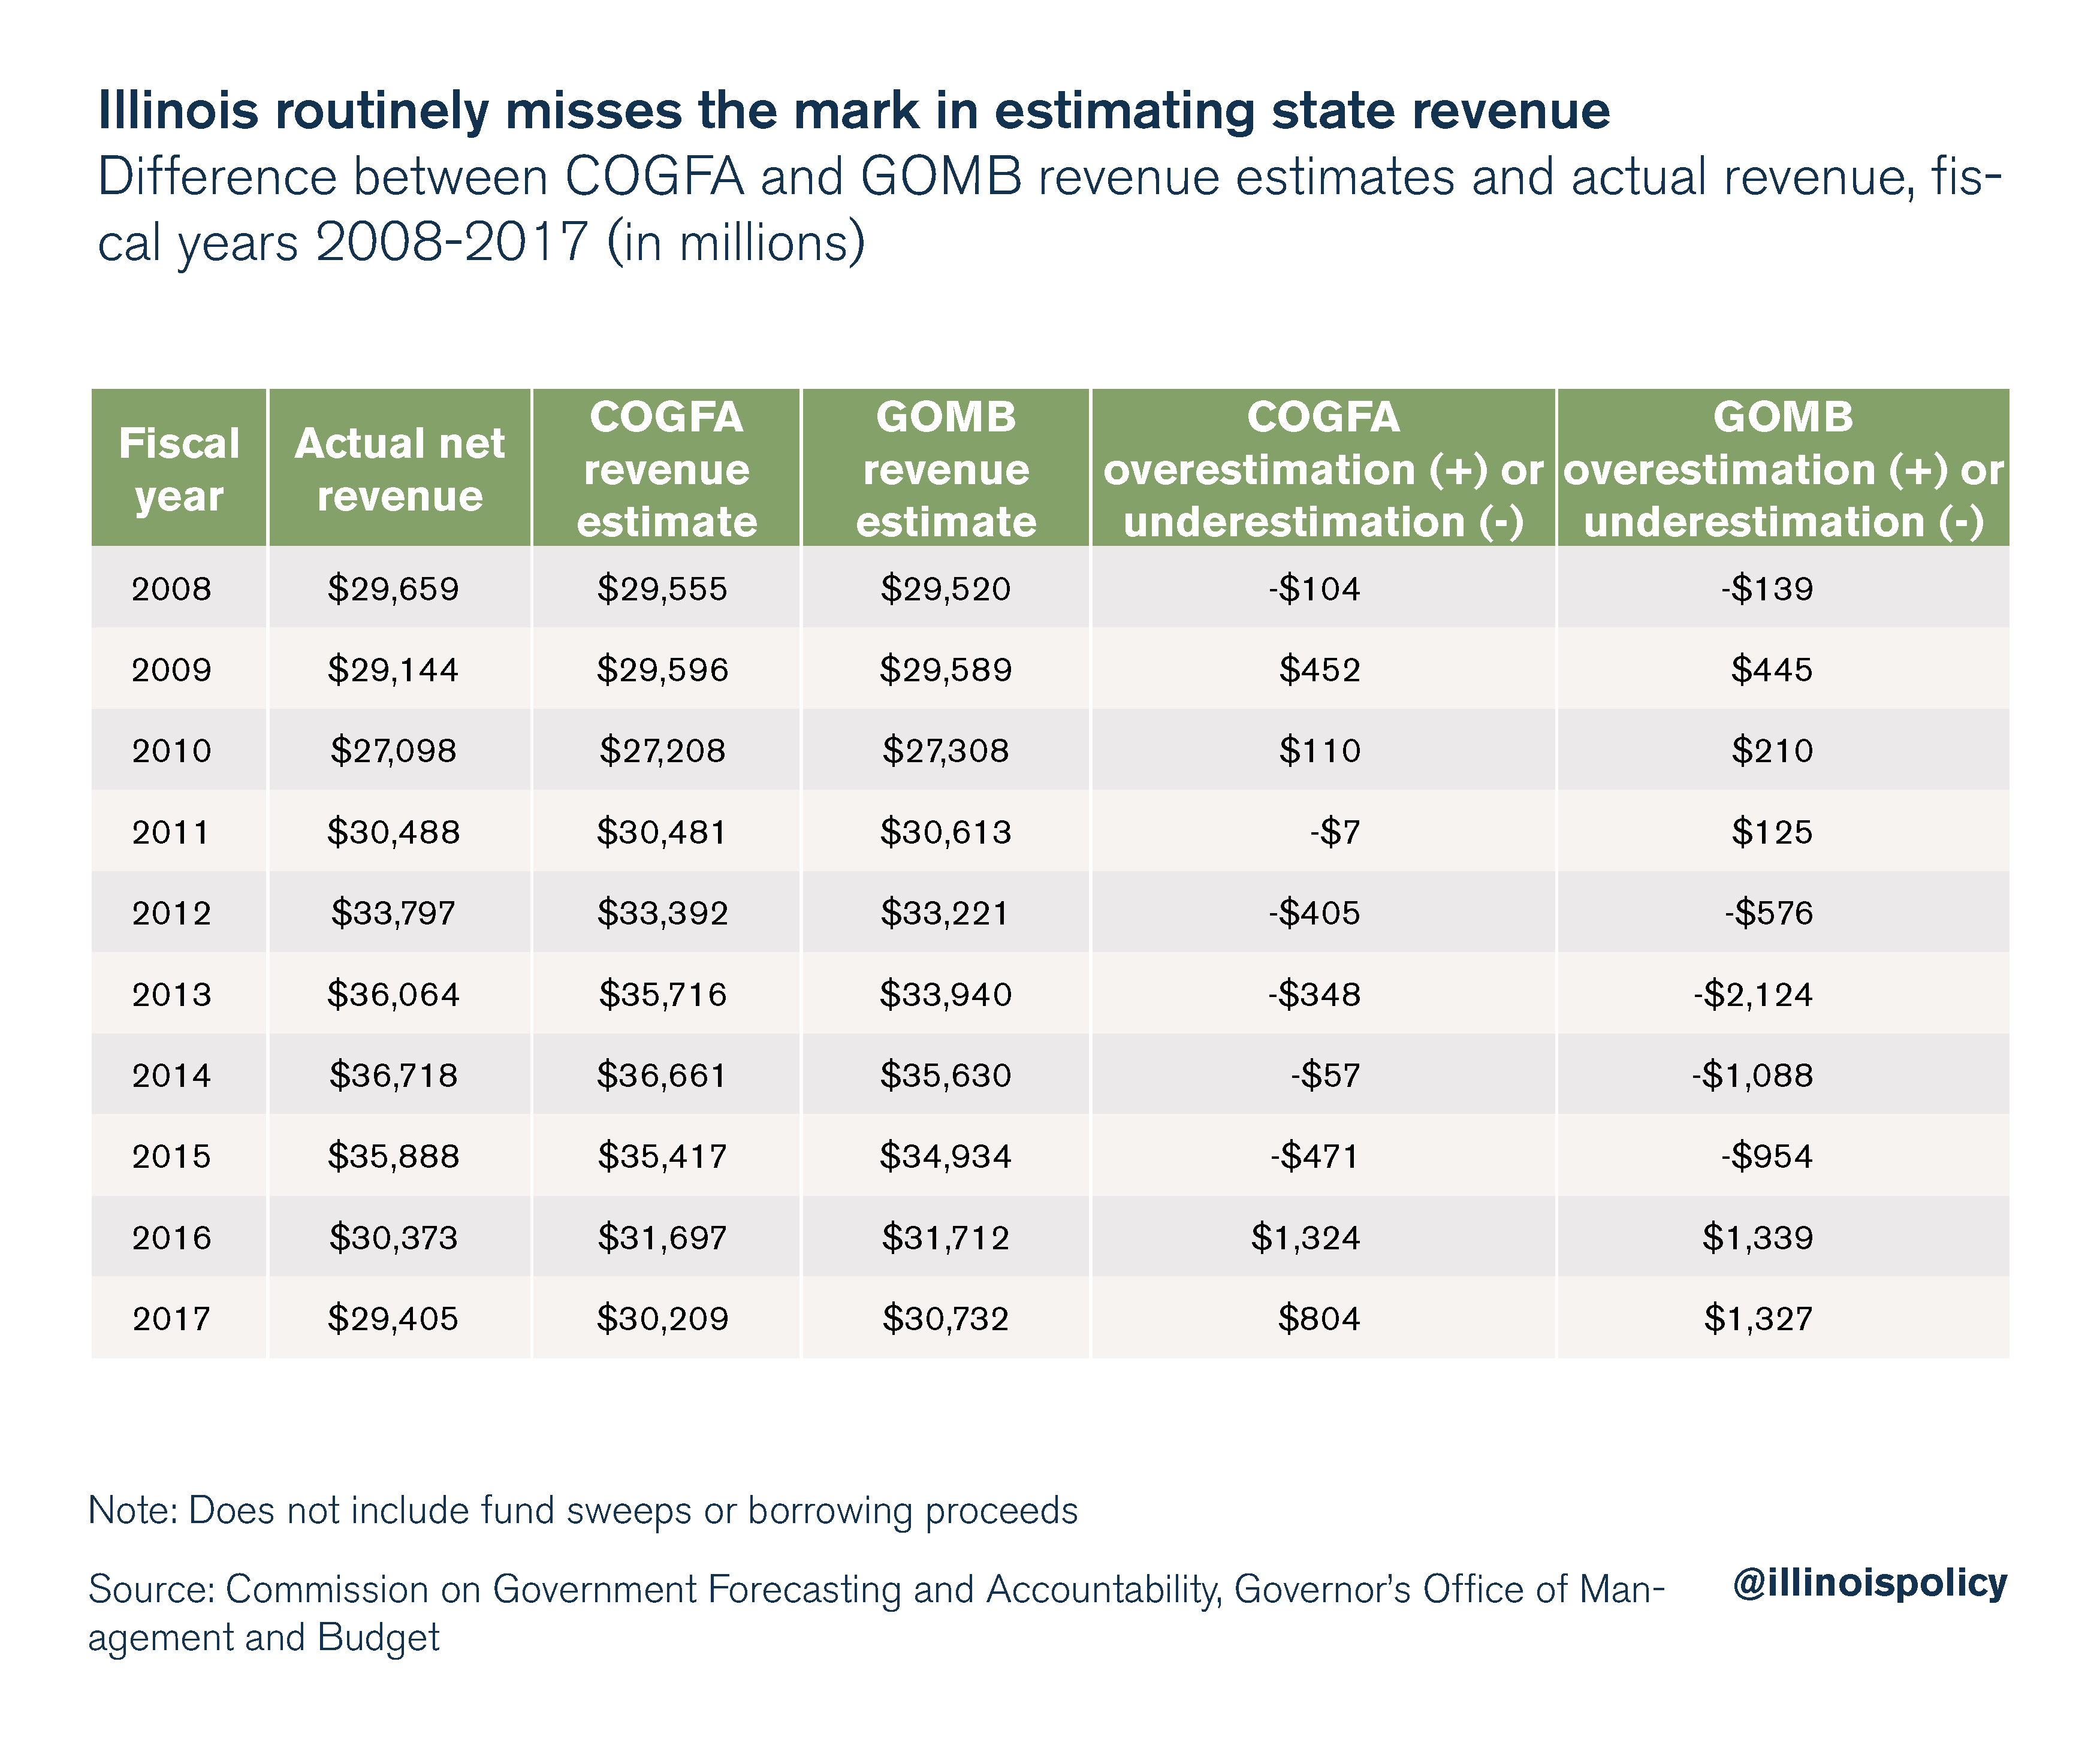Click GOMB difference -$1,088

[1753, 1075]
